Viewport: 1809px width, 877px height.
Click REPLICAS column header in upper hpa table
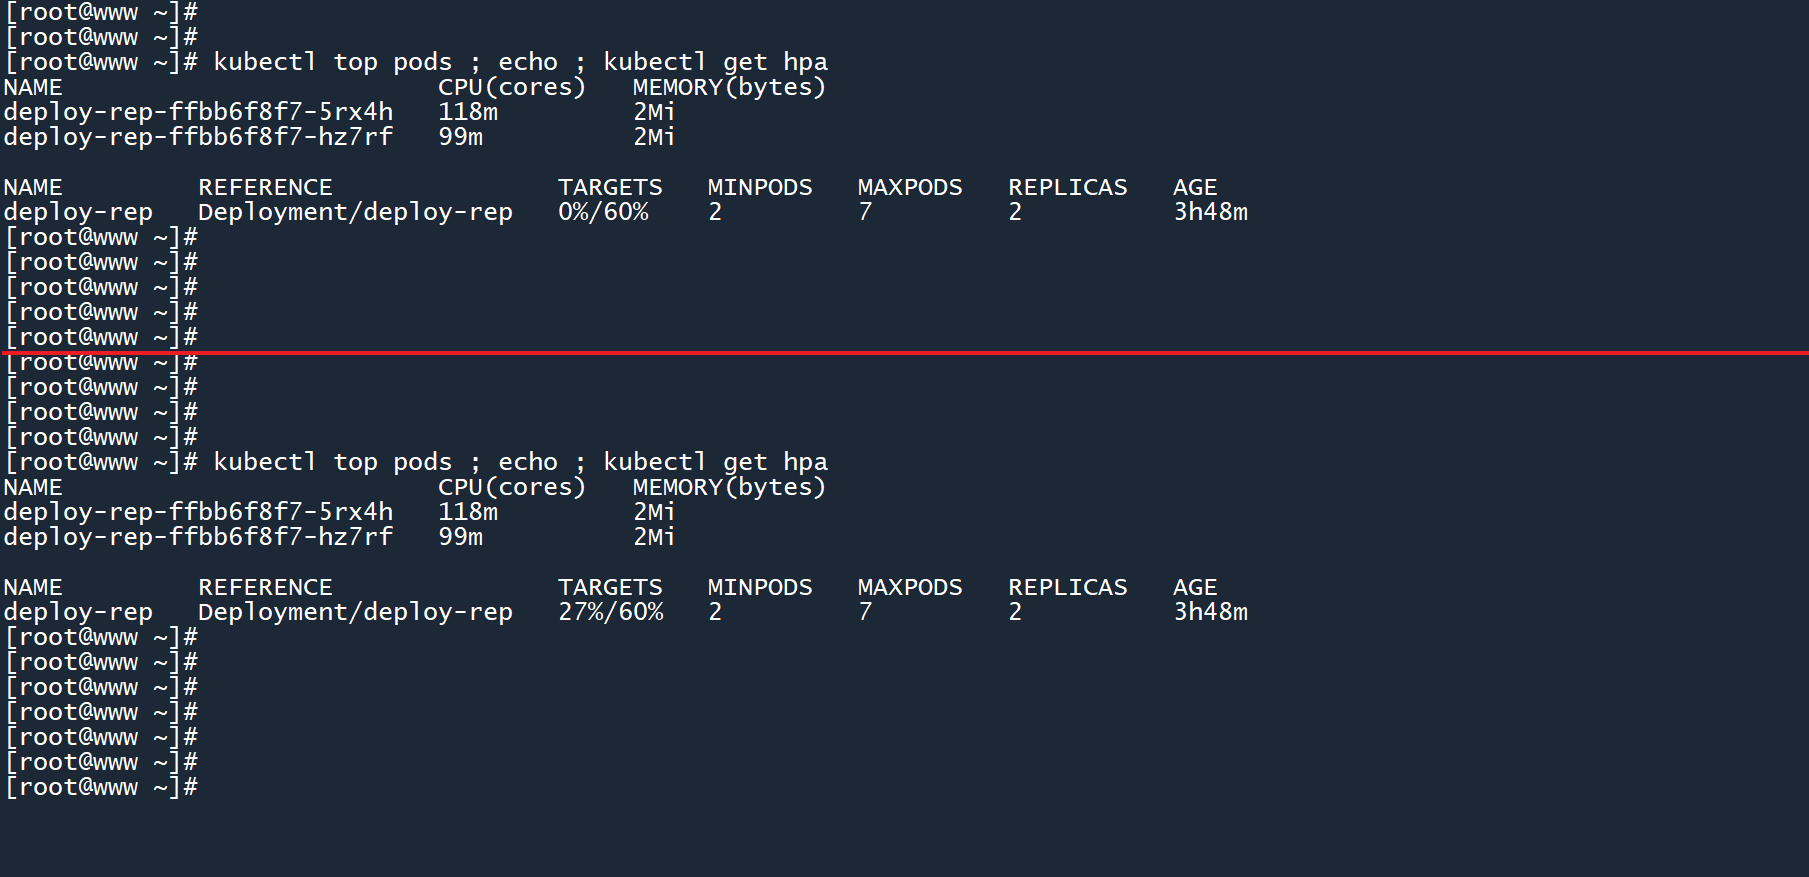click(x=1067, y=187)
